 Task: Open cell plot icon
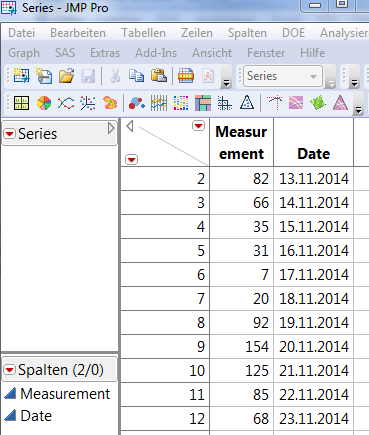181,103
